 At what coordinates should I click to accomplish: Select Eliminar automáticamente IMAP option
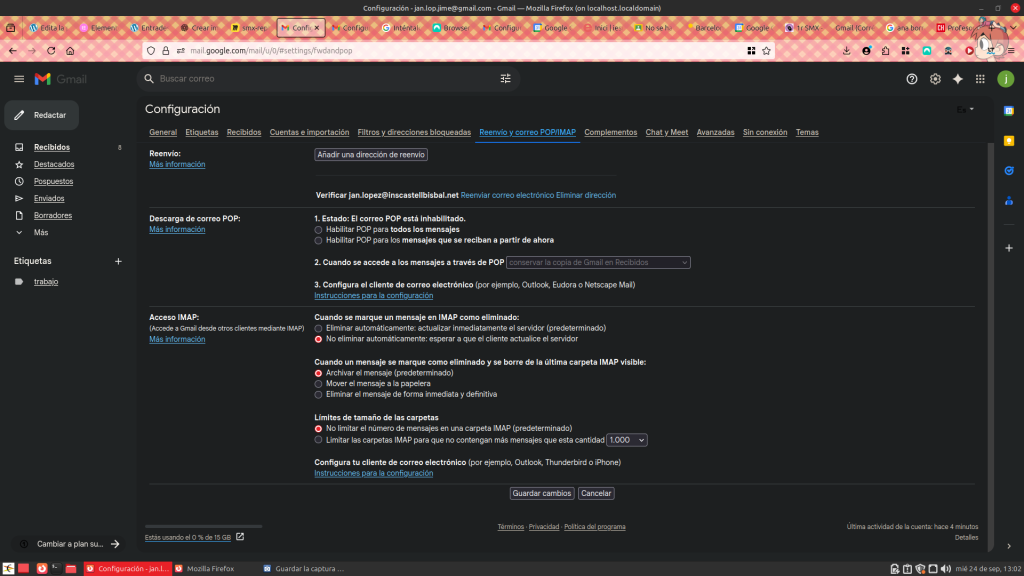(319, 328)
